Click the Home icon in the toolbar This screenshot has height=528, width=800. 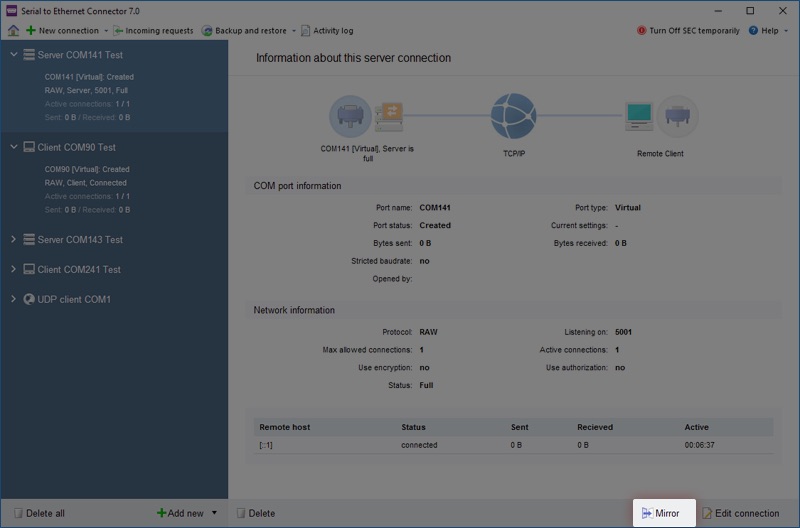point(13,31)
